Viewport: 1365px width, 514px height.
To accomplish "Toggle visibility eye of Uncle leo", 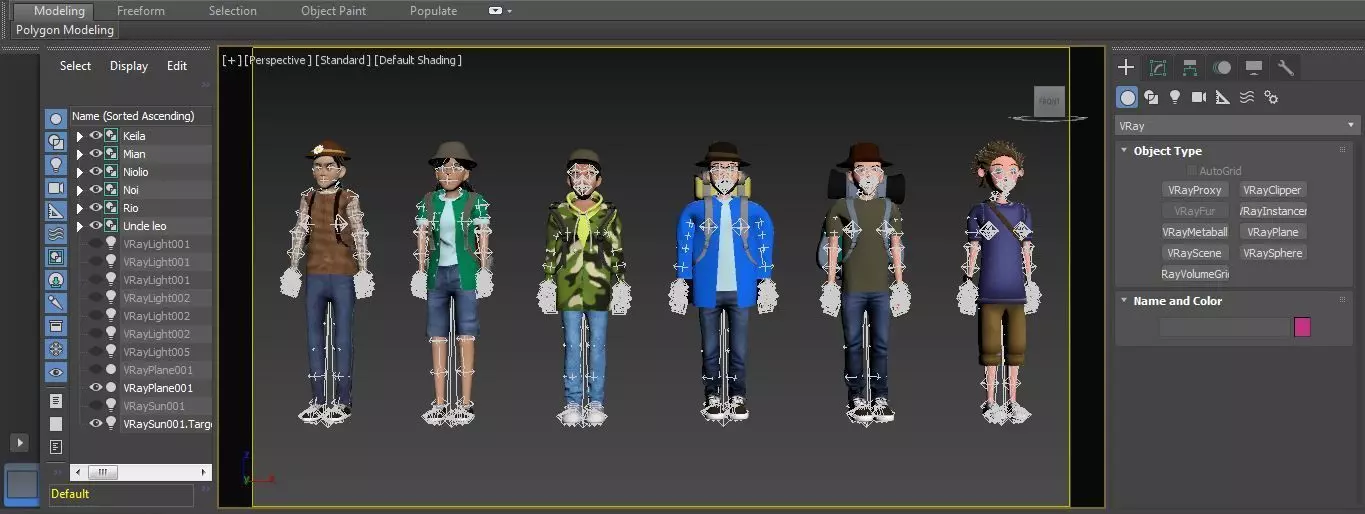I will (96, 226).
